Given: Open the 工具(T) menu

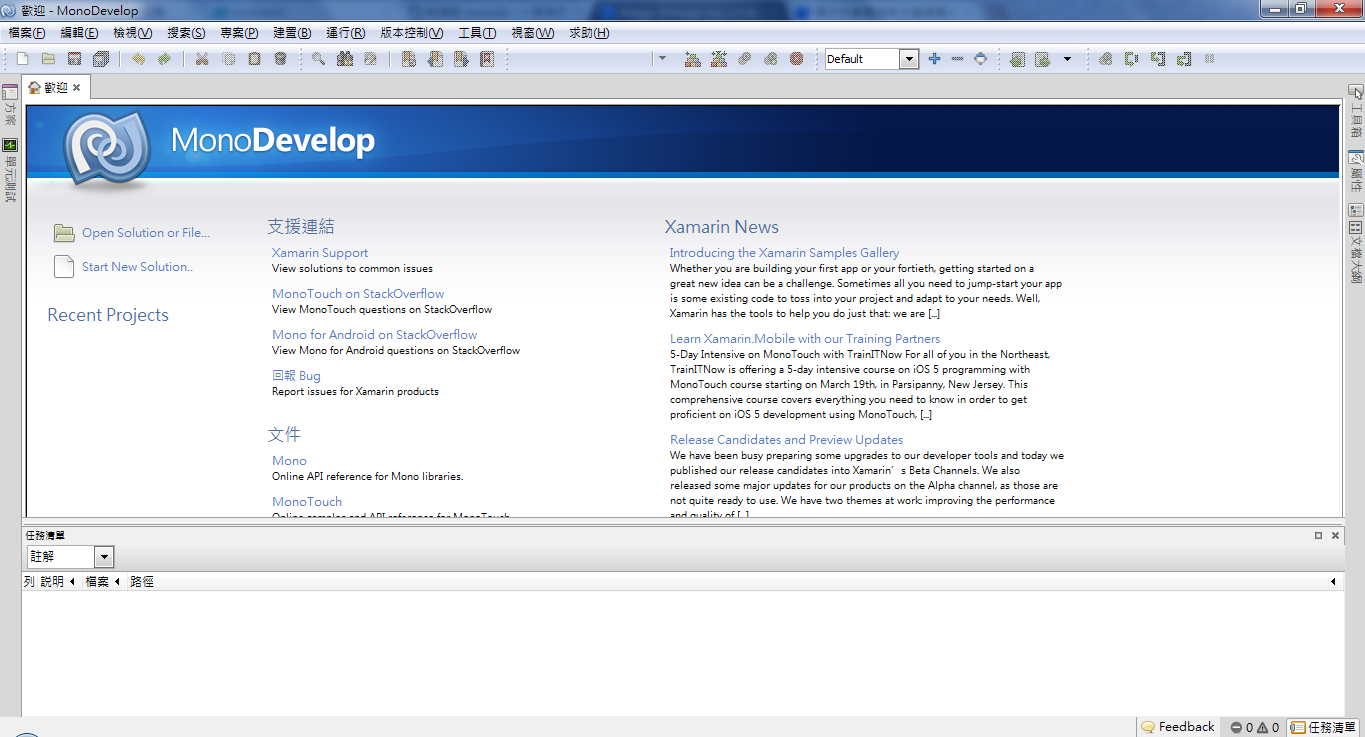Looking at the screenshot, I should pos(477,33).
